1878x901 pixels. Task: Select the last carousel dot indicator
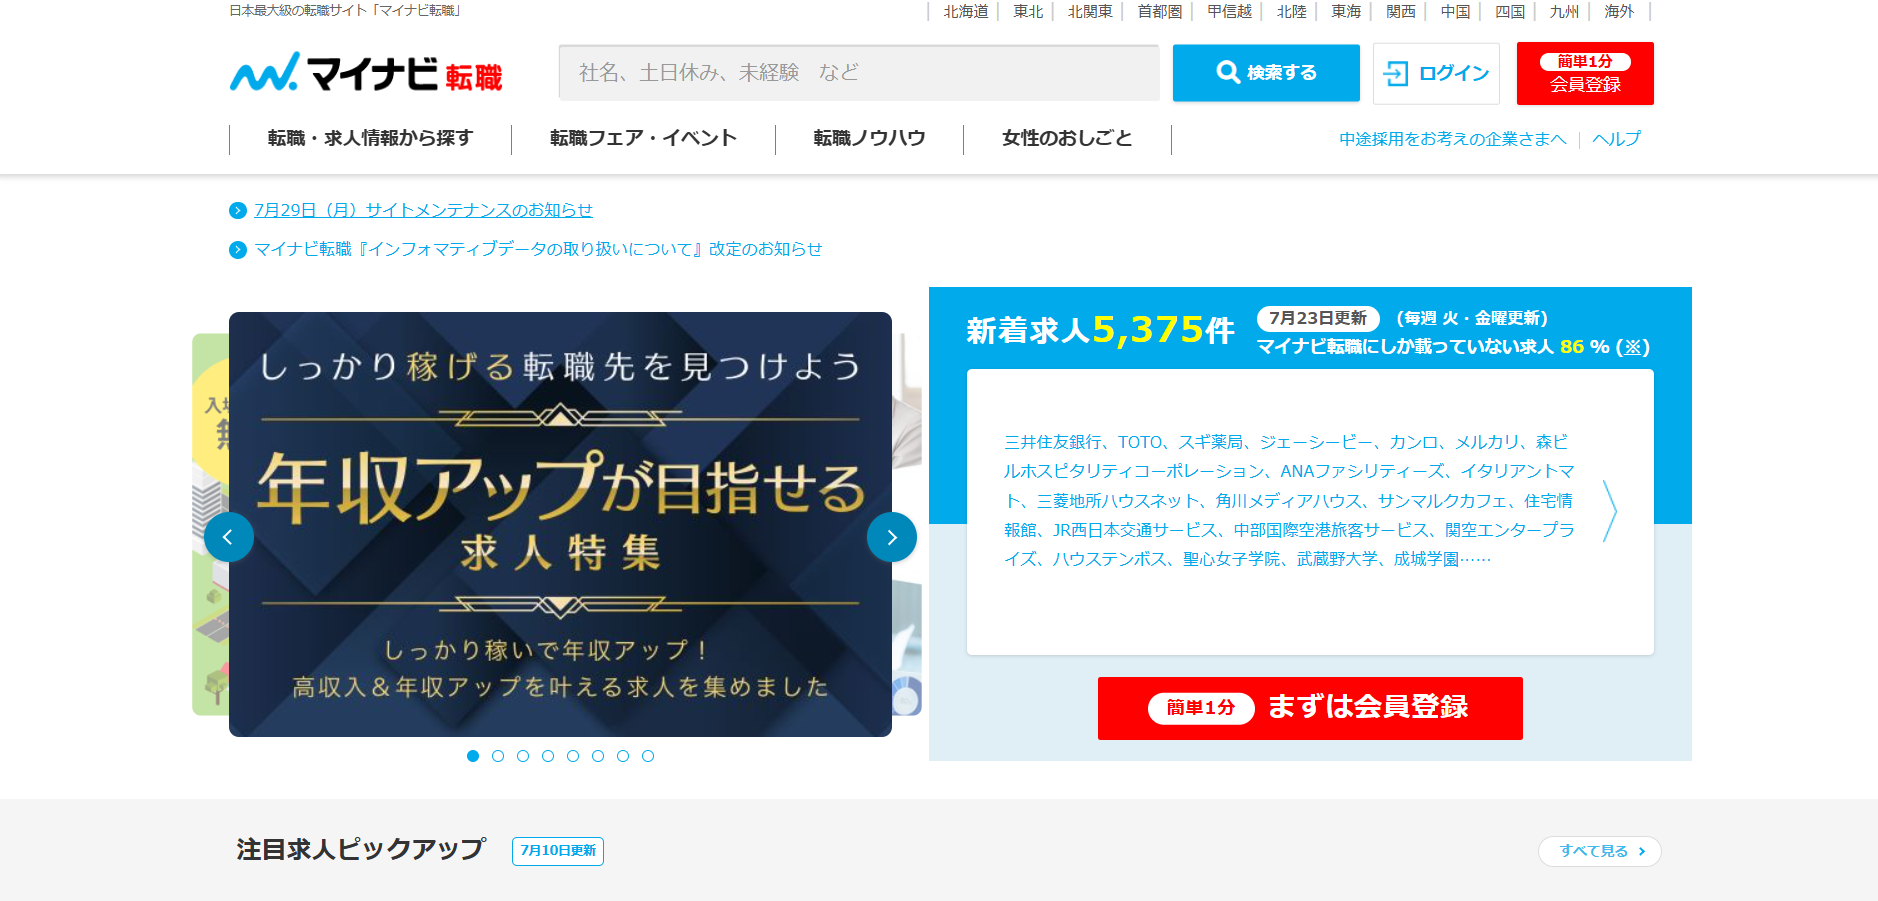[x=648, y=756]
